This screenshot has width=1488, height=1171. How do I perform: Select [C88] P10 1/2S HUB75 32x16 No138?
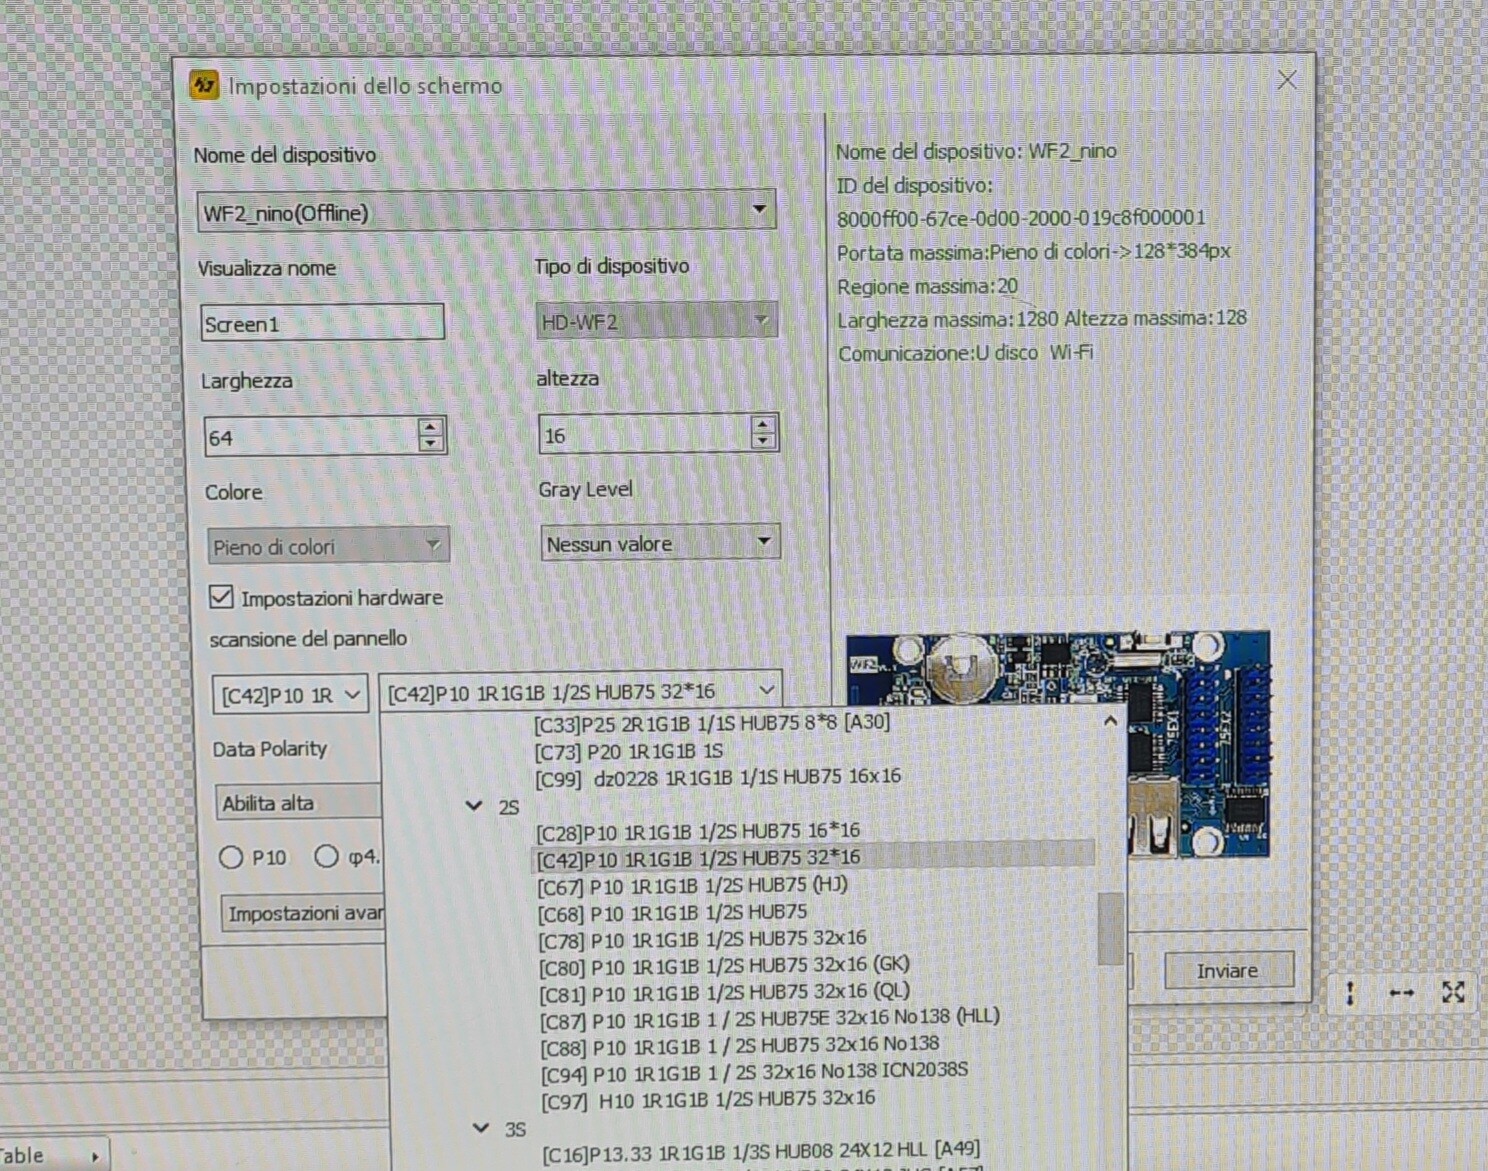[740, 1046]
